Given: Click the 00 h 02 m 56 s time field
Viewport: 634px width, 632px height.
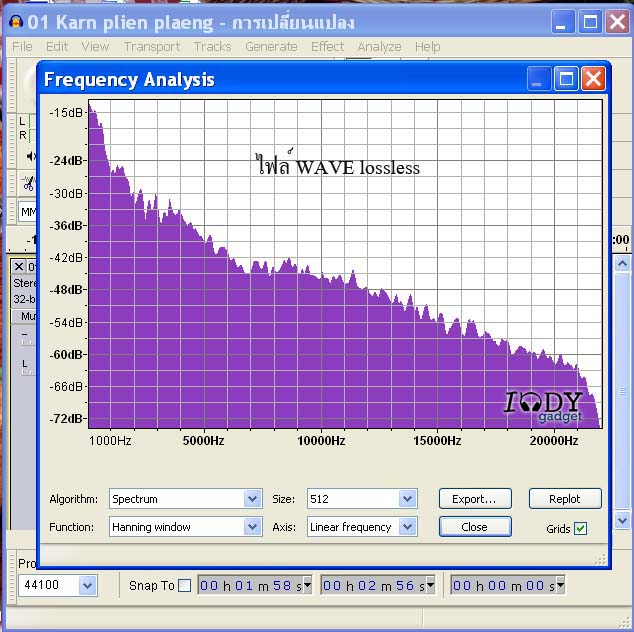Looking at the screenshot, I should pyautogui.click(x=378, y=585).
